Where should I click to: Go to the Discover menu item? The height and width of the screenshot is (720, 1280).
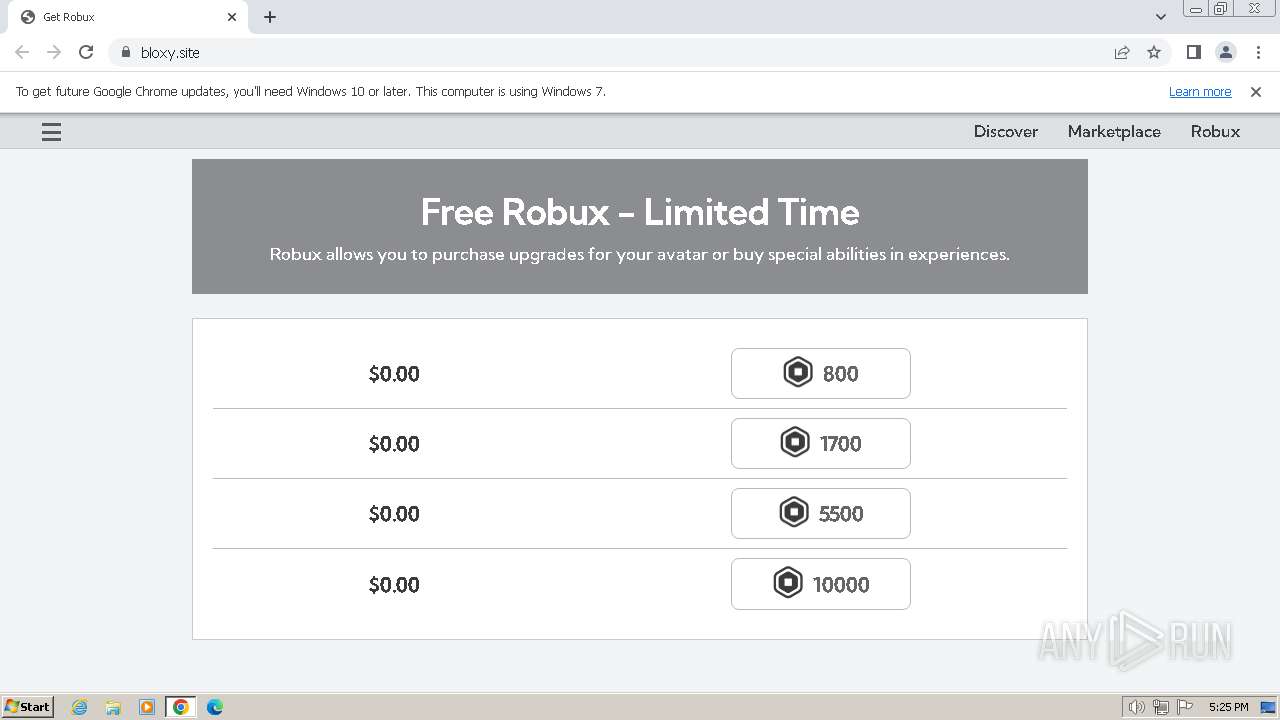(1005, 131)
